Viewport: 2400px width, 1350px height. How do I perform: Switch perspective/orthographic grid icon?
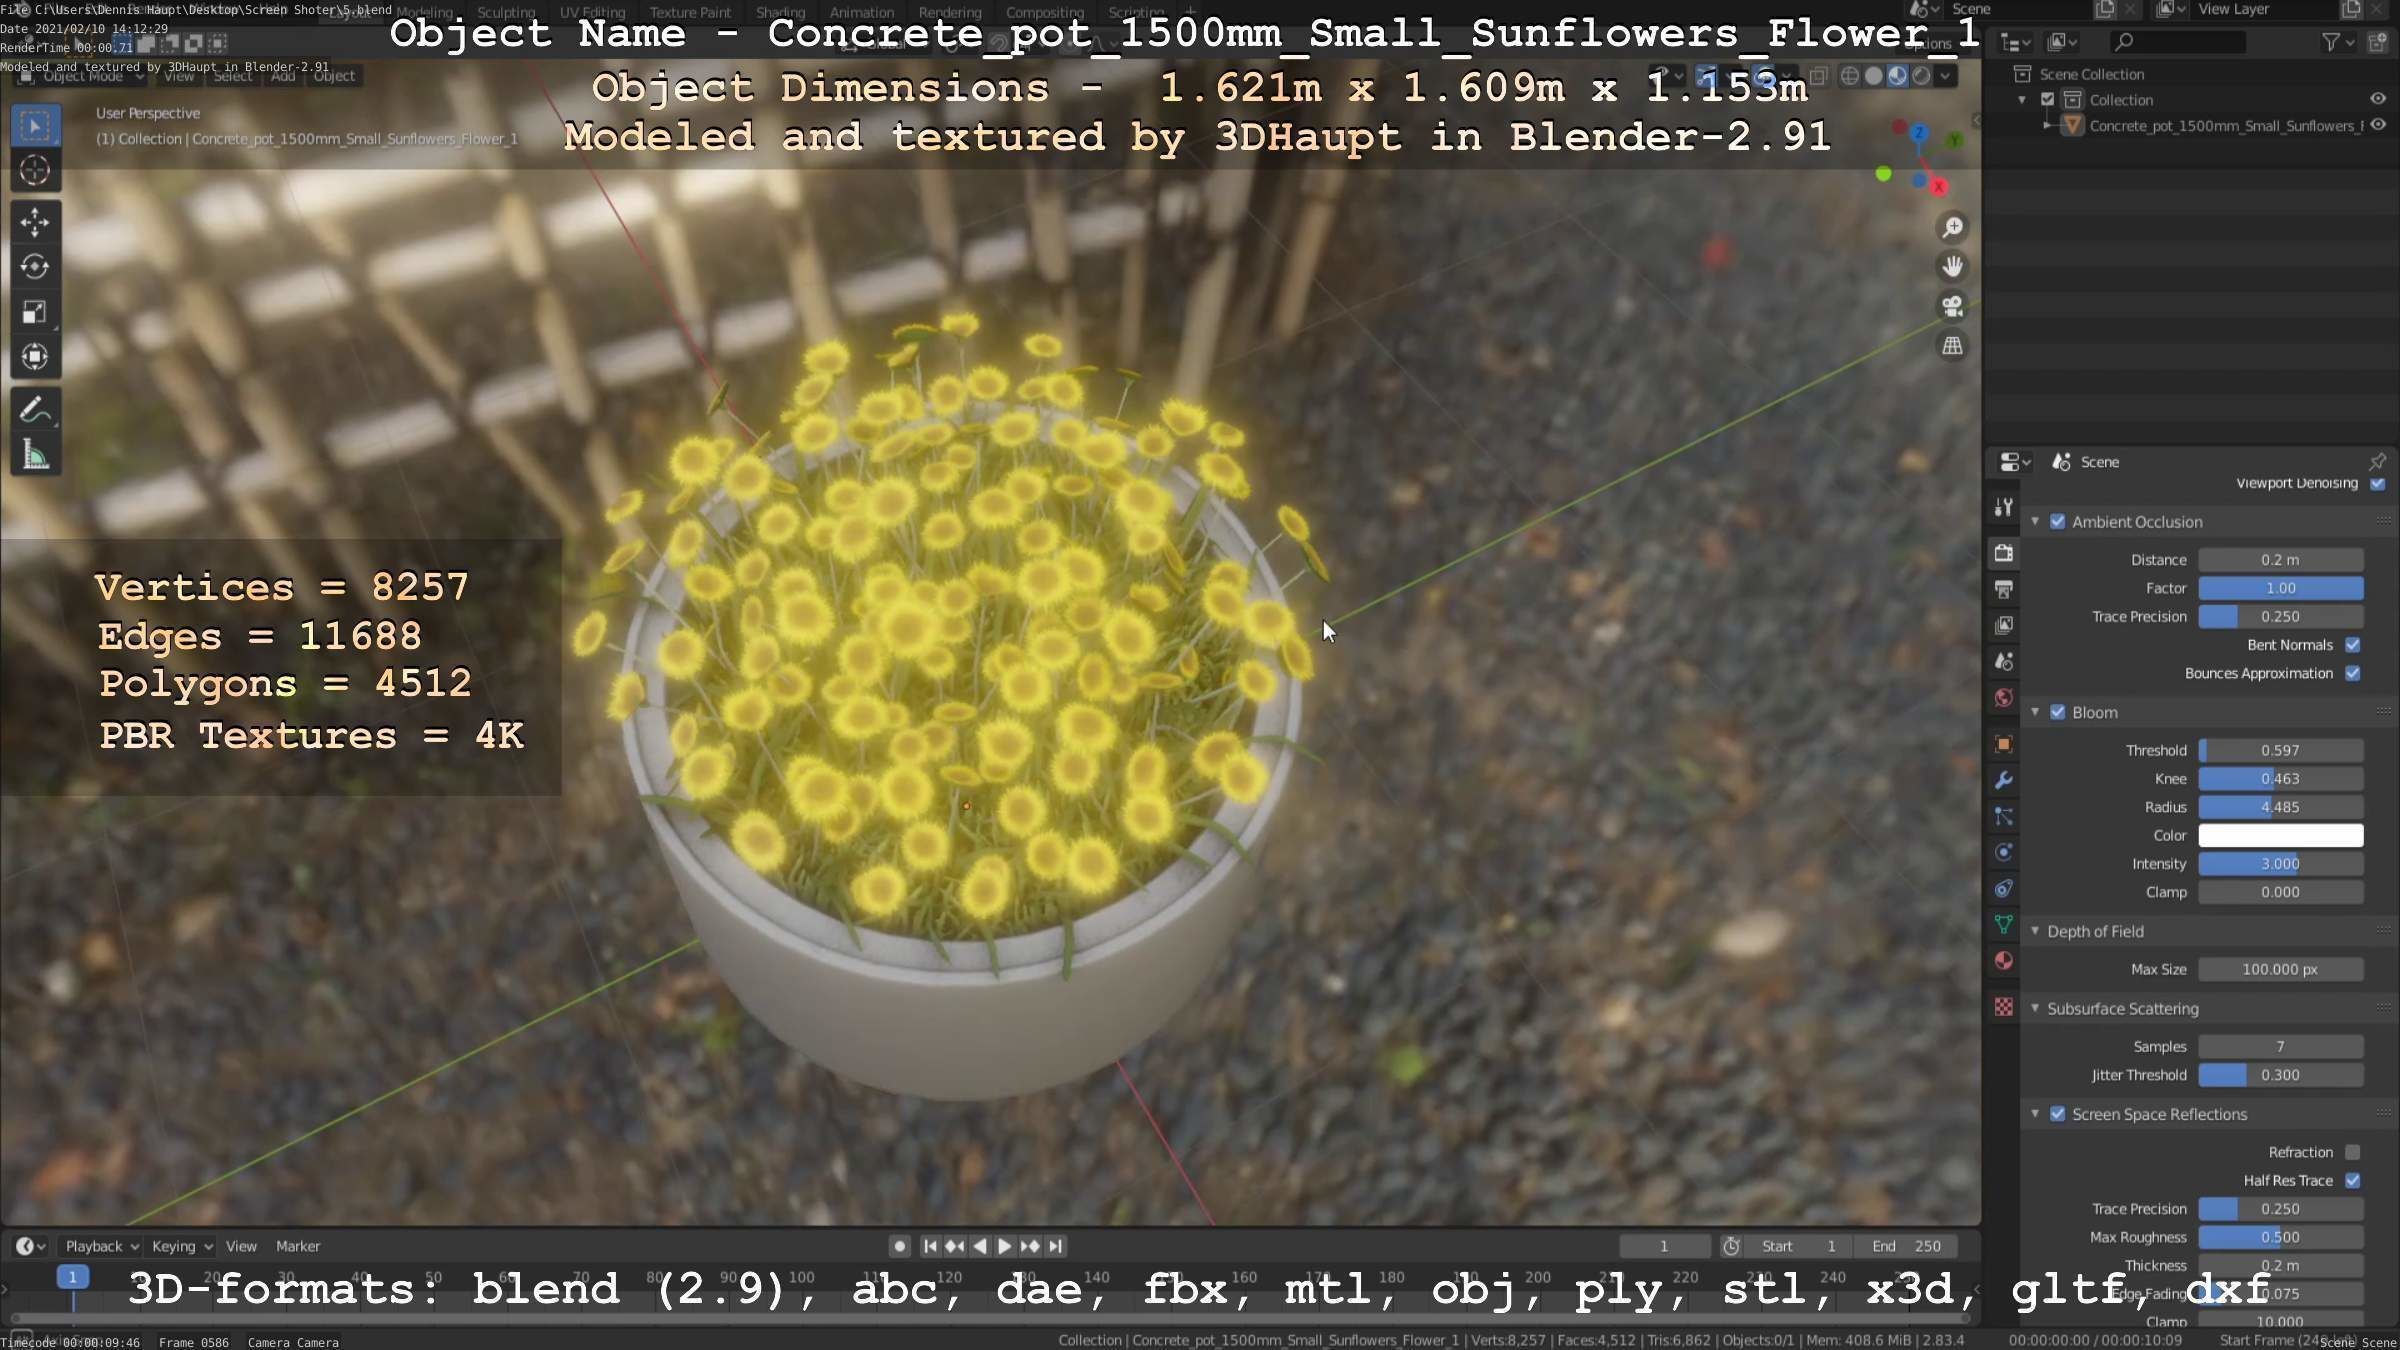[1952, 346]
